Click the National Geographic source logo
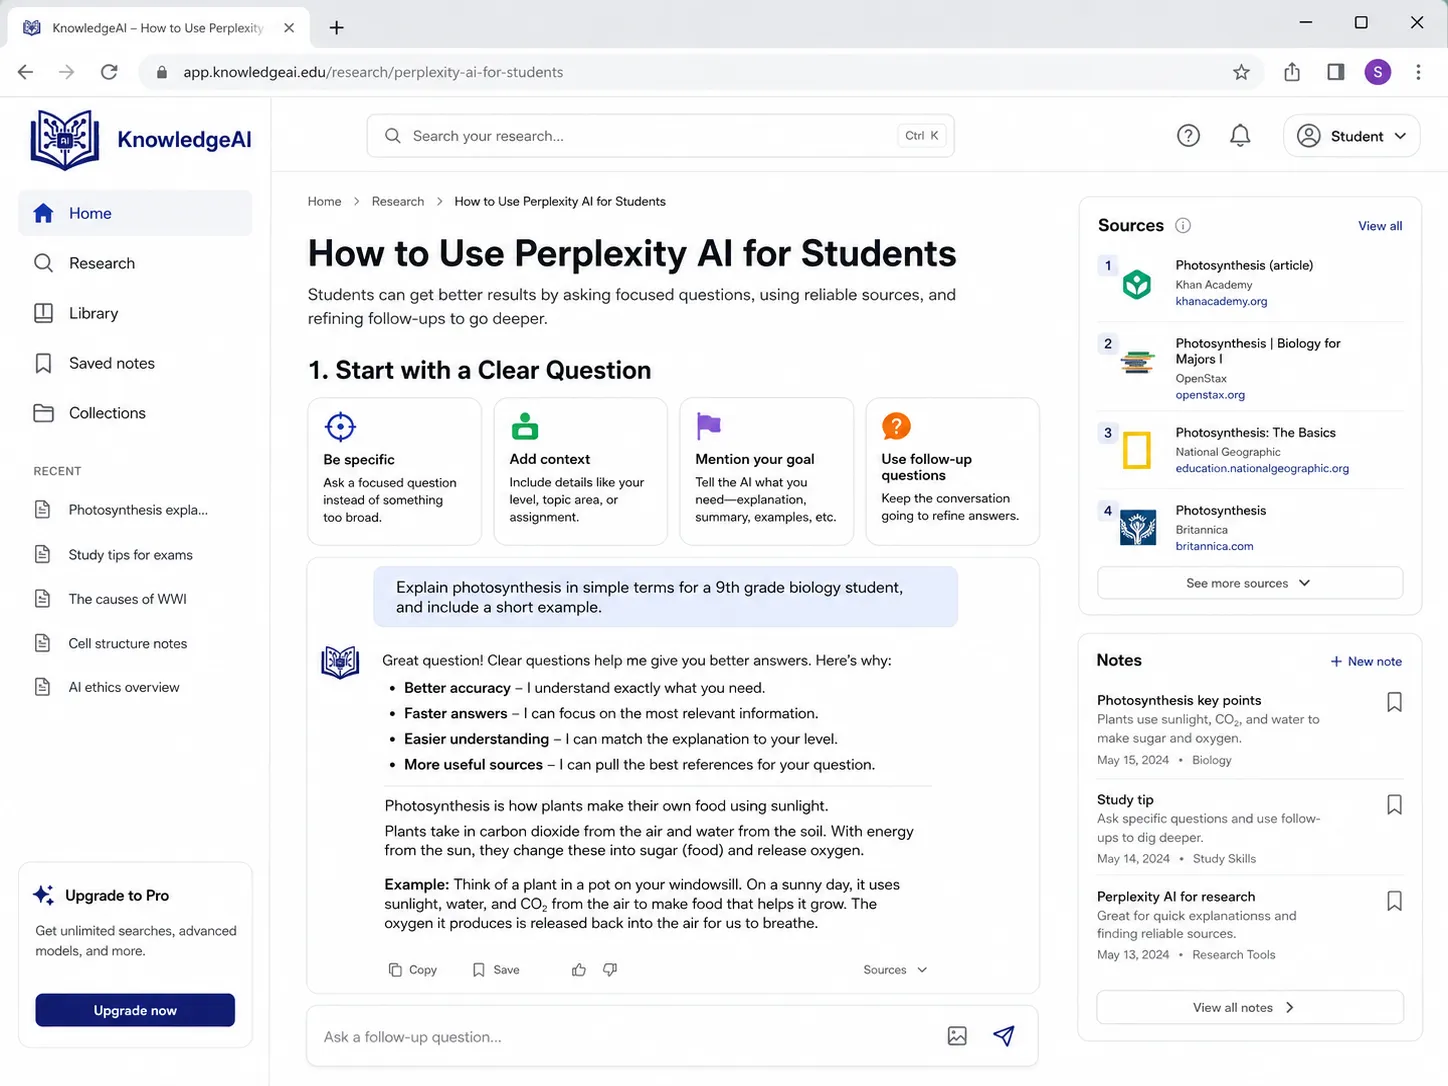Image resolution: width=1448 pixels, height=1086 pixels. pos(1137,450)
